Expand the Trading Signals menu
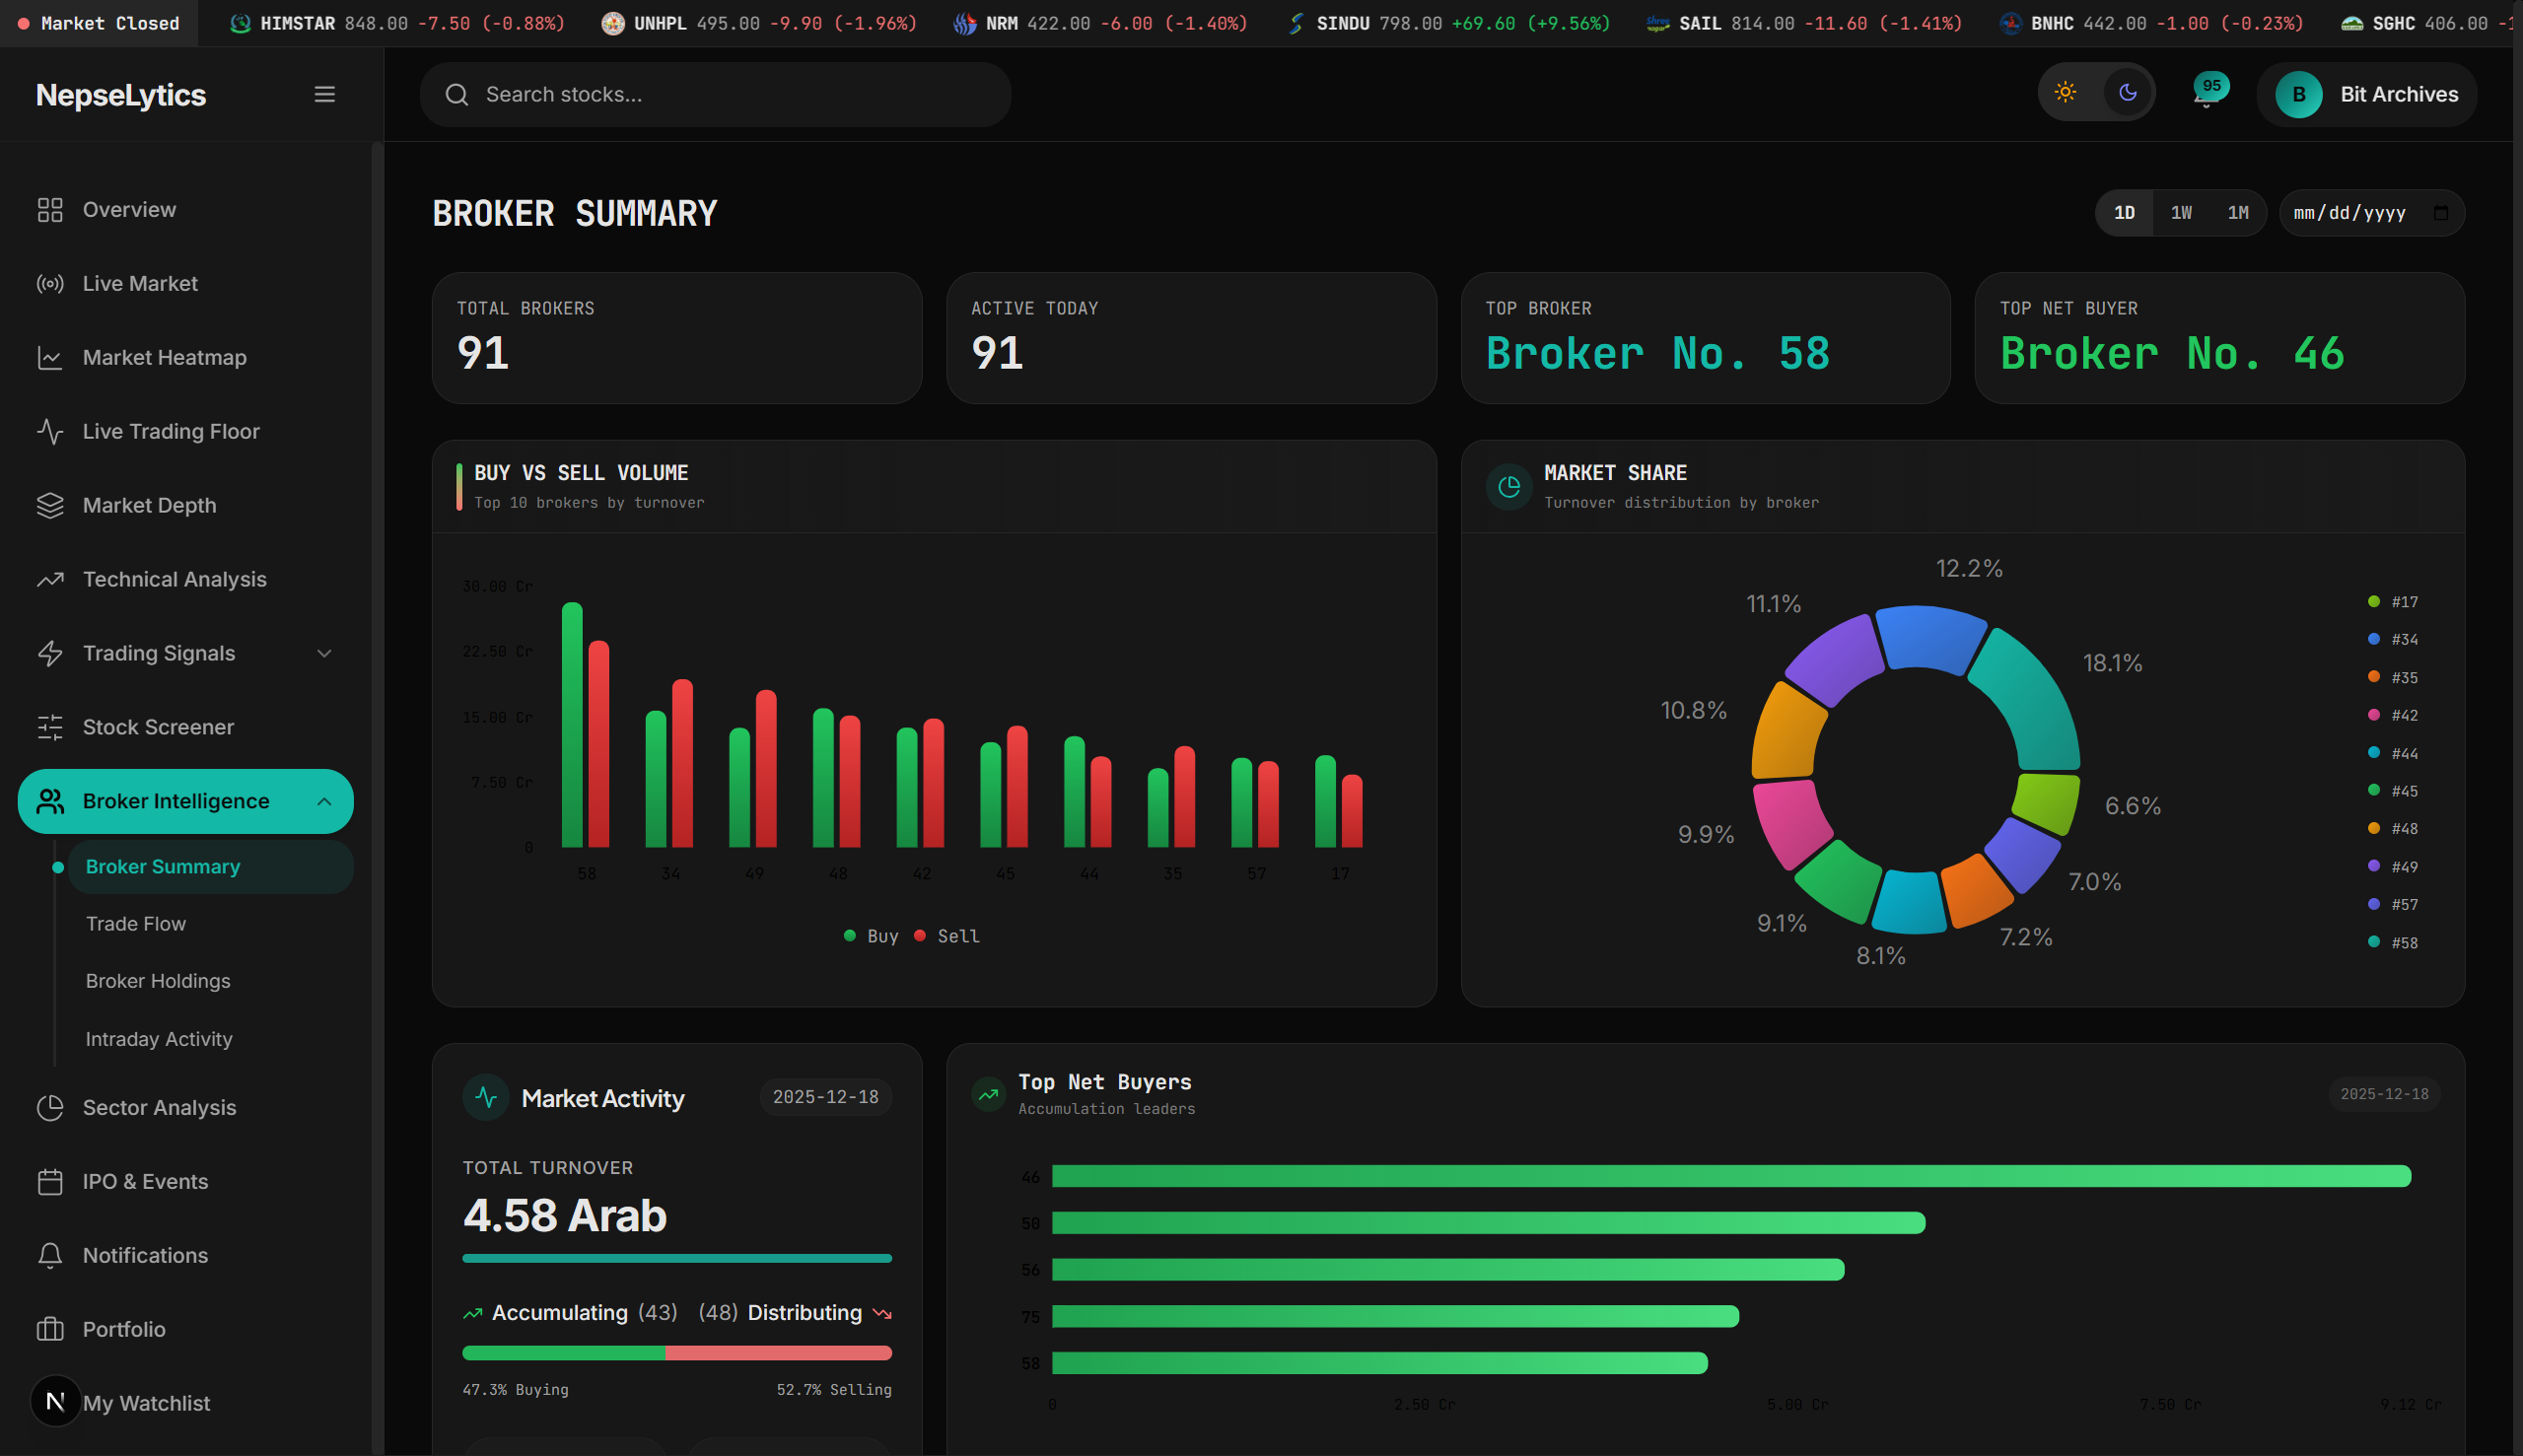The image size is (2523, 1456). tap(322, 653)
